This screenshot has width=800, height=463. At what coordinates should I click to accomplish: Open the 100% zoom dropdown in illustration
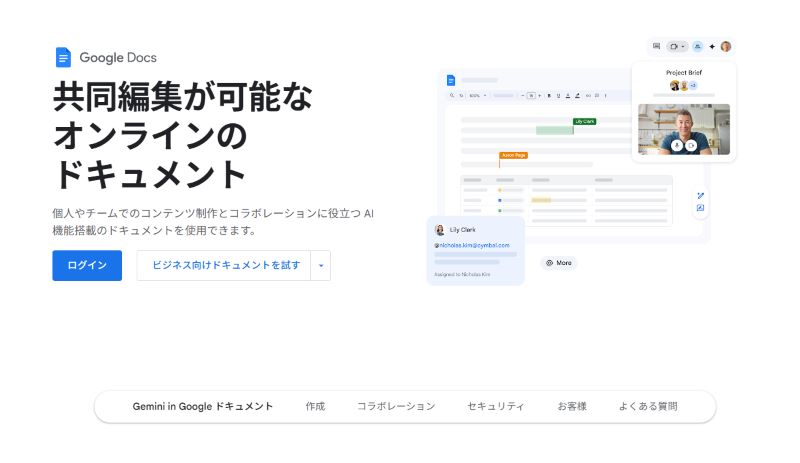click(x=478, y=95)
